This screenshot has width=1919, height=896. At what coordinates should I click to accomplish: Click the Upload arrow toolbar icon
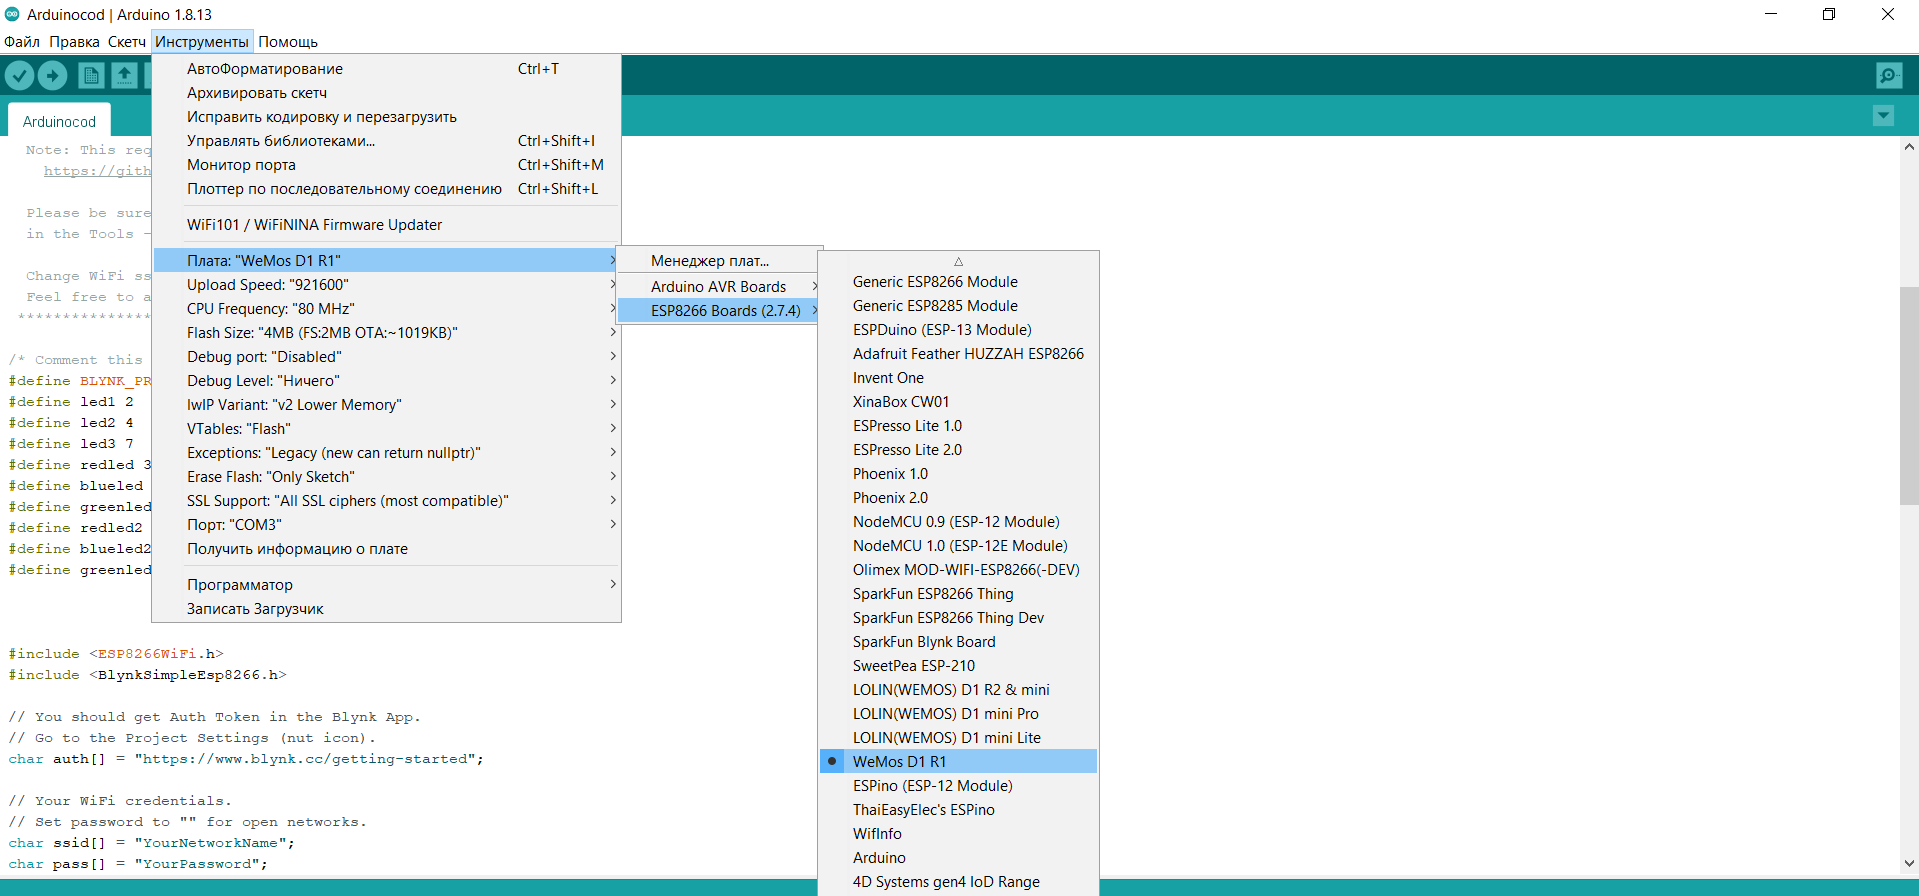52,75
